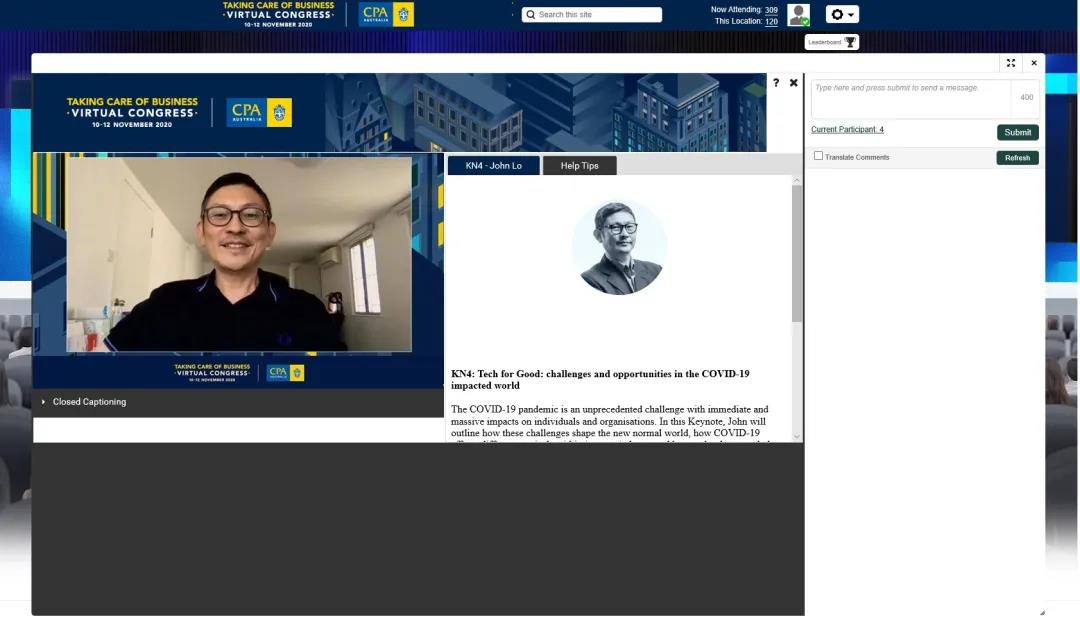Image resolution: width=1080 pixels, height=619 pixels.
Task: Close the presentation panel with X
Action: [794, 83]
